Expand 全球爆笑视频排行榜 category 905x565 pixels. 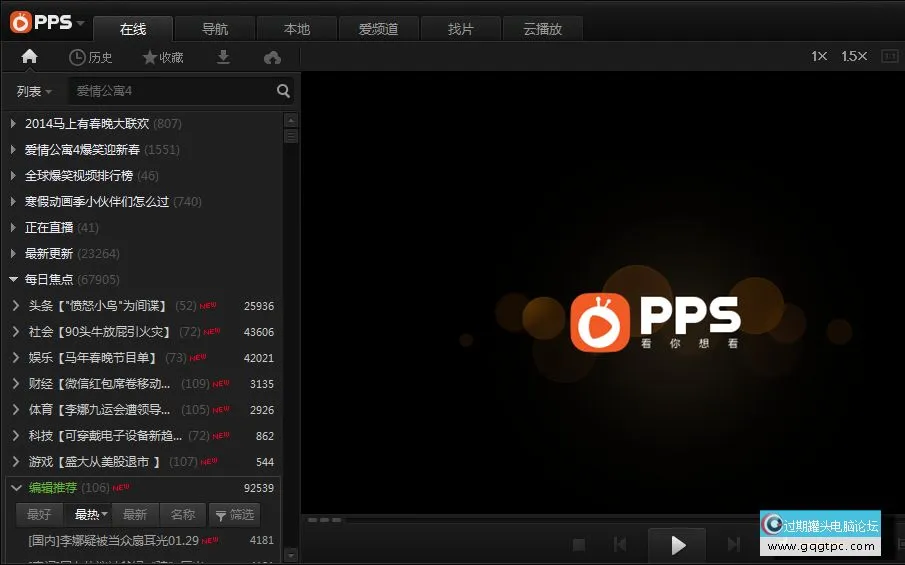(13, 175)
